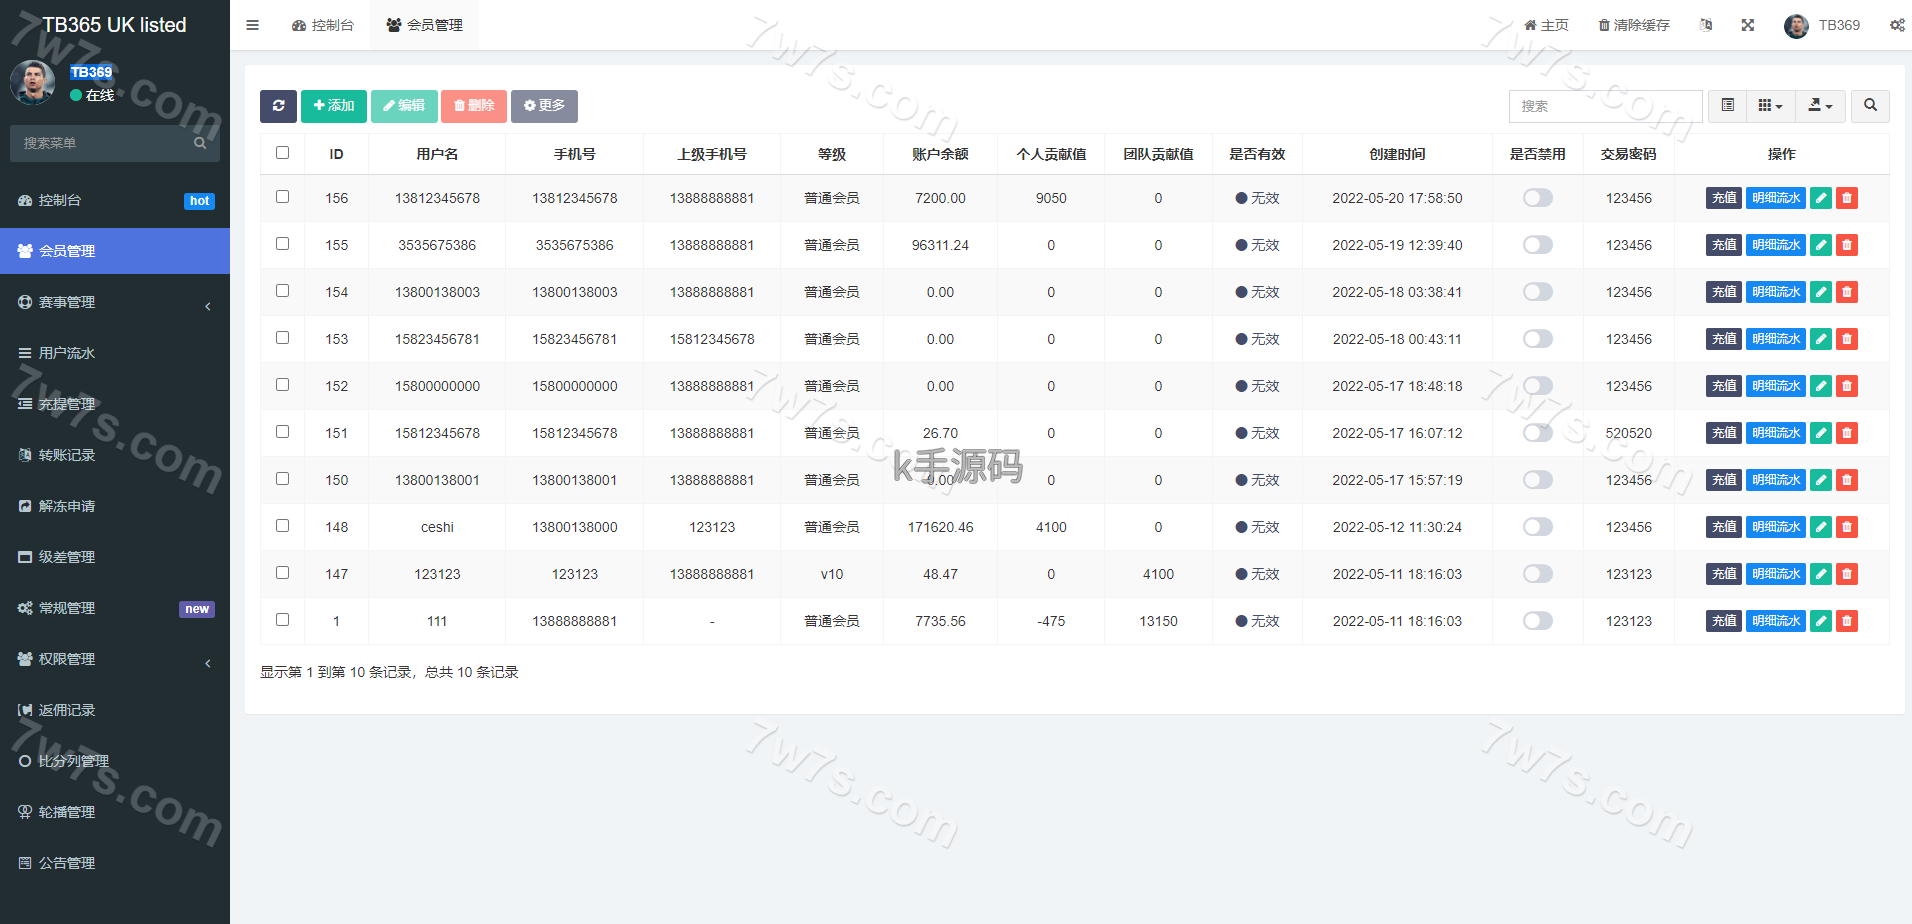The height and width of the screenshot is (924, 1912).
Task: Sort by the 创建时间 column header
Action: (1397, 154)
